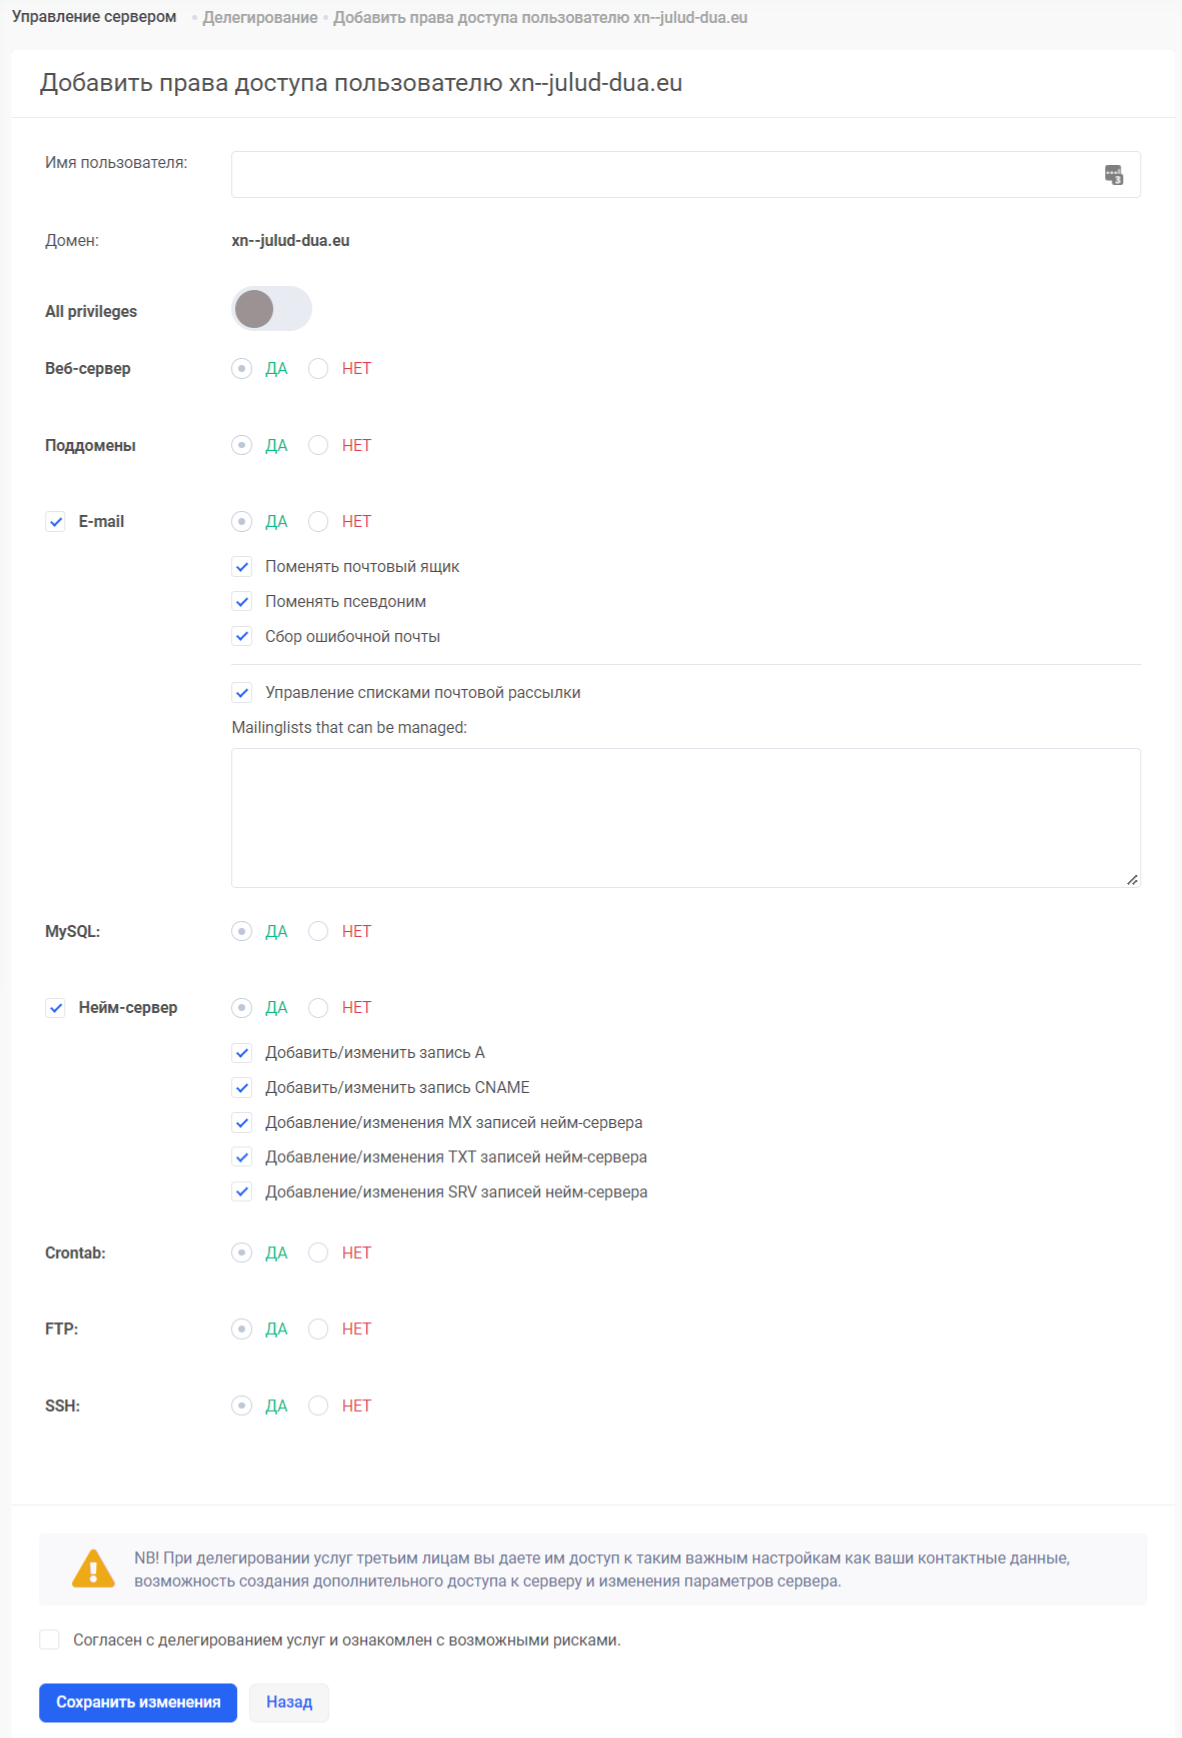This screenshot has height=1738, width=1182.
Task: Disable Управление списками почтовой рассылки
Action: 242,693
